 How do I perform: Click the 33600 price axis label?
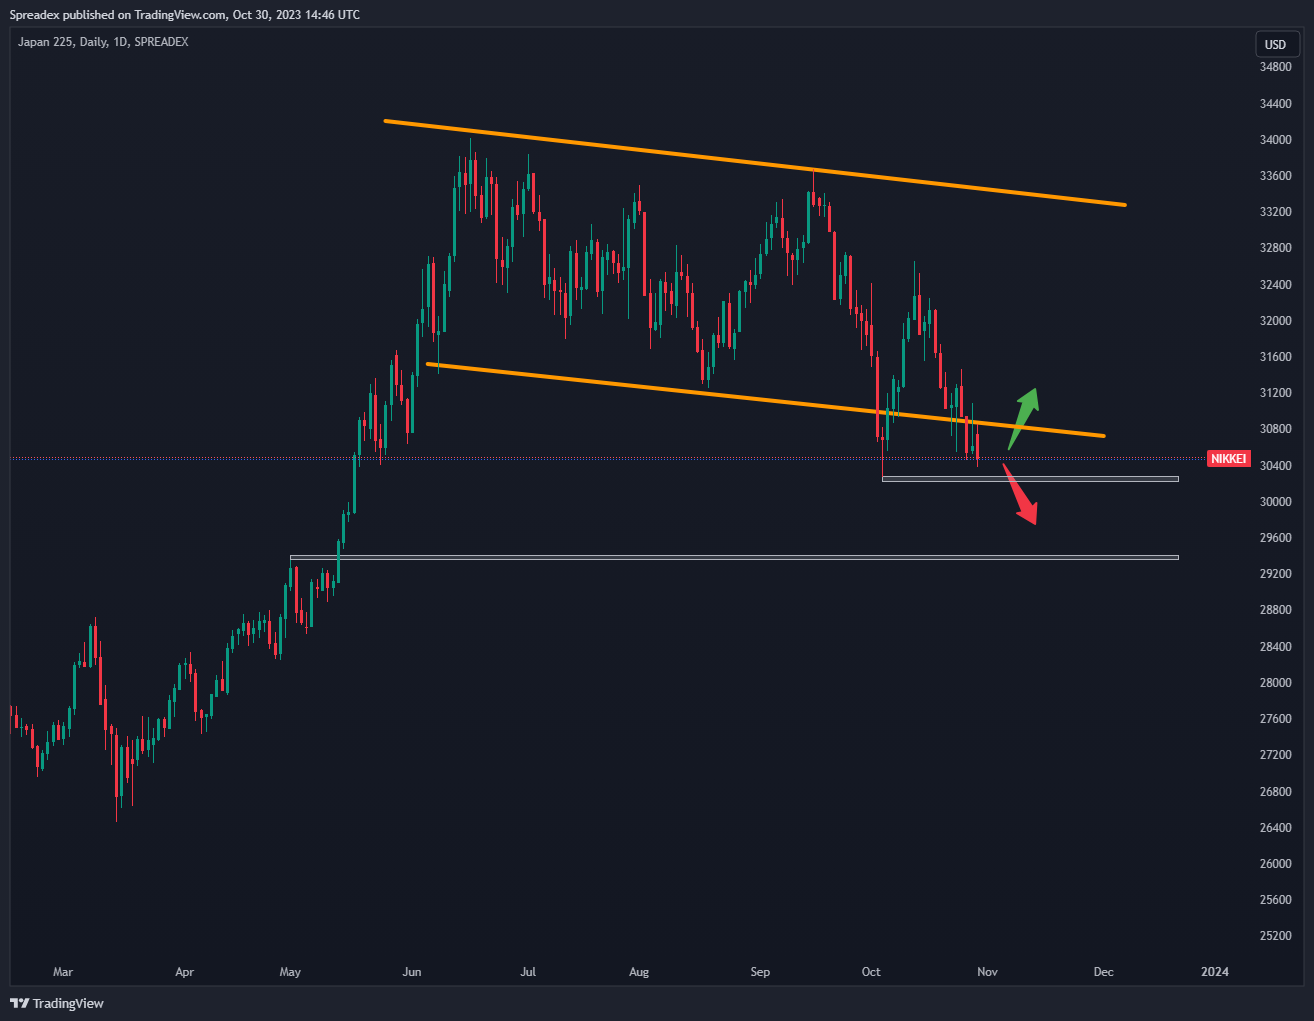pos(1276,176)
